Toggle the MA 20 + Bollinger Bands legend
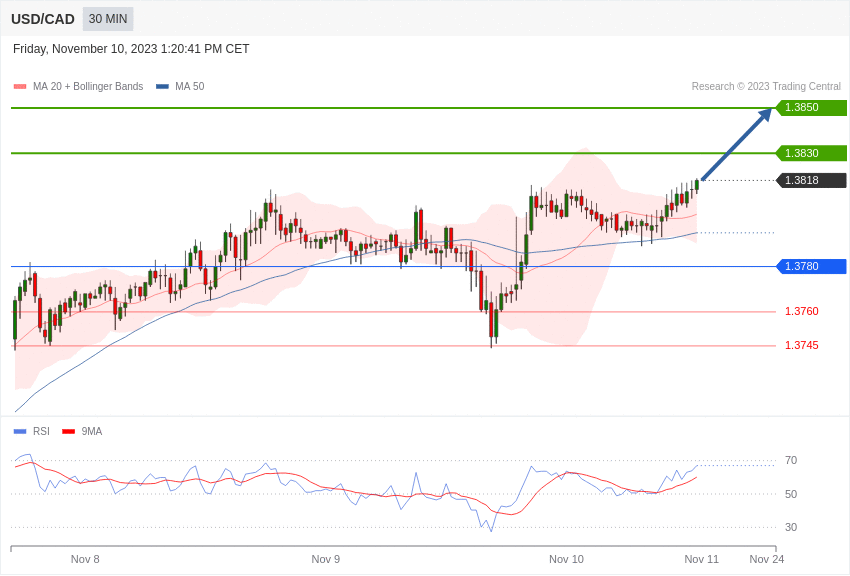The width and height of the screenshot is (850, 576). (x=79, y=86)
